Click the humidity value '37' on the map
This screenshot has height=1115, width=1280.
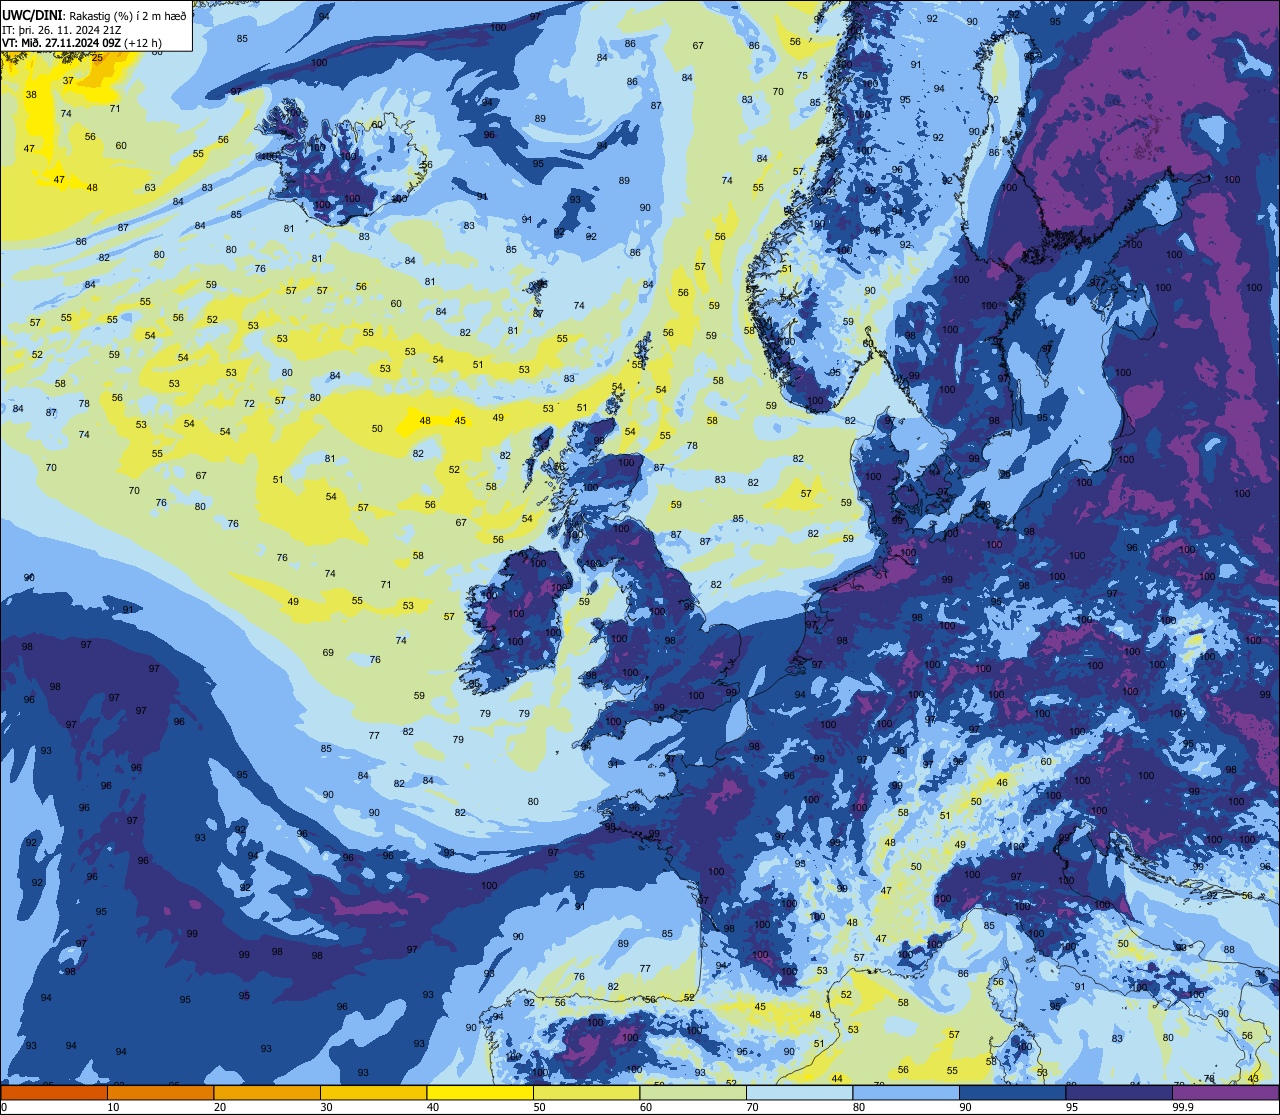[x=68, y=80]
